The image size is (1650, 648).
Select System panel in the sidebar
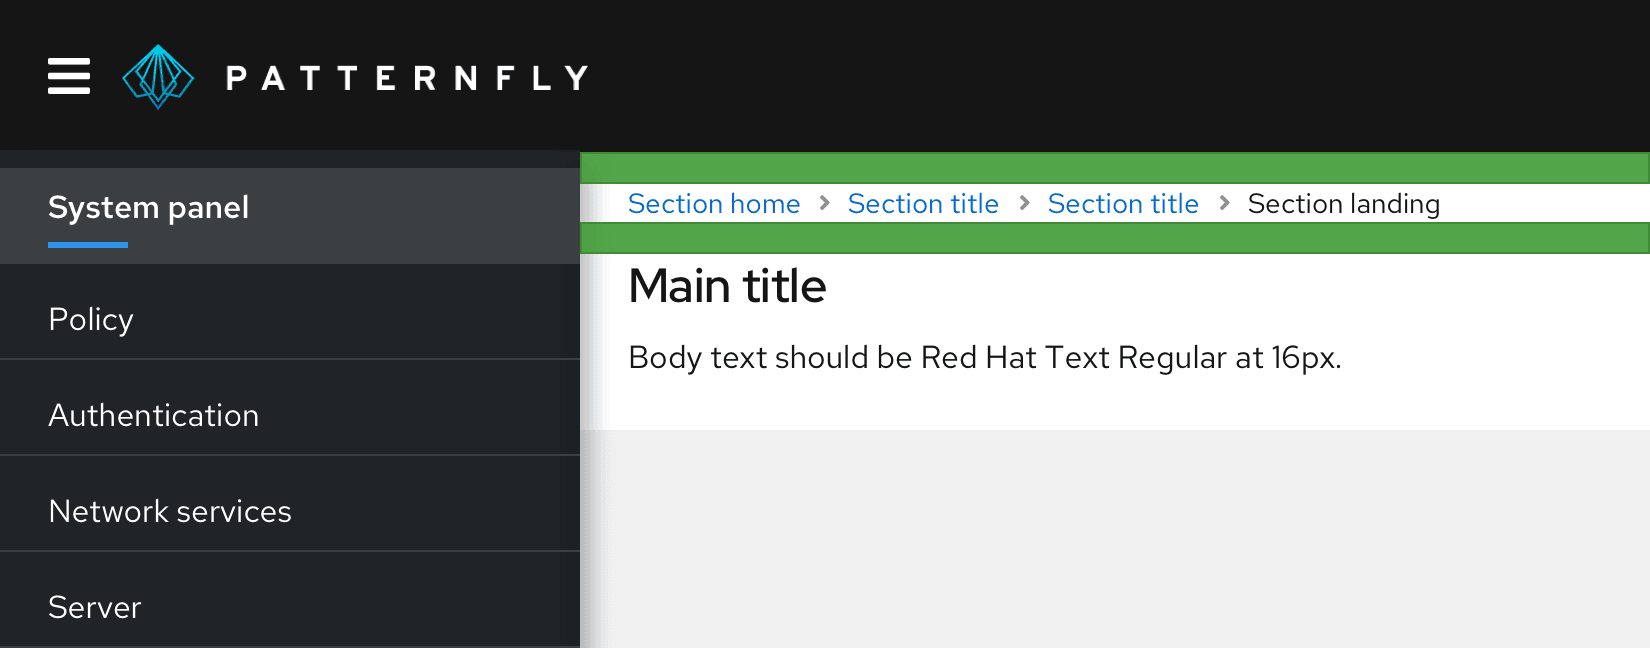coord(148,208)
